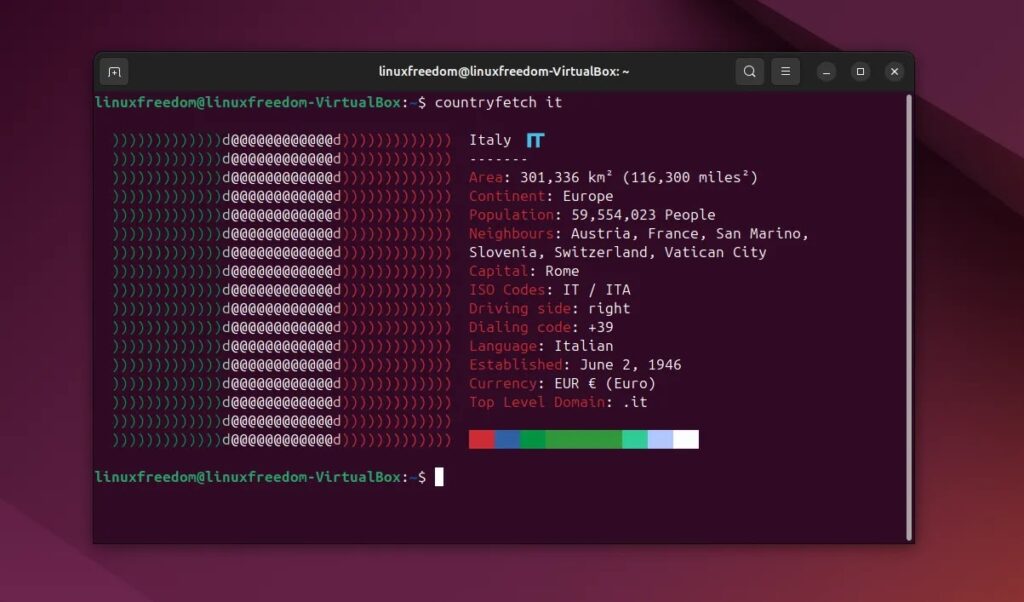Click the 'Population' label in output
Image resolution: width=1024 pixels, height=602 pixels.
511,215
